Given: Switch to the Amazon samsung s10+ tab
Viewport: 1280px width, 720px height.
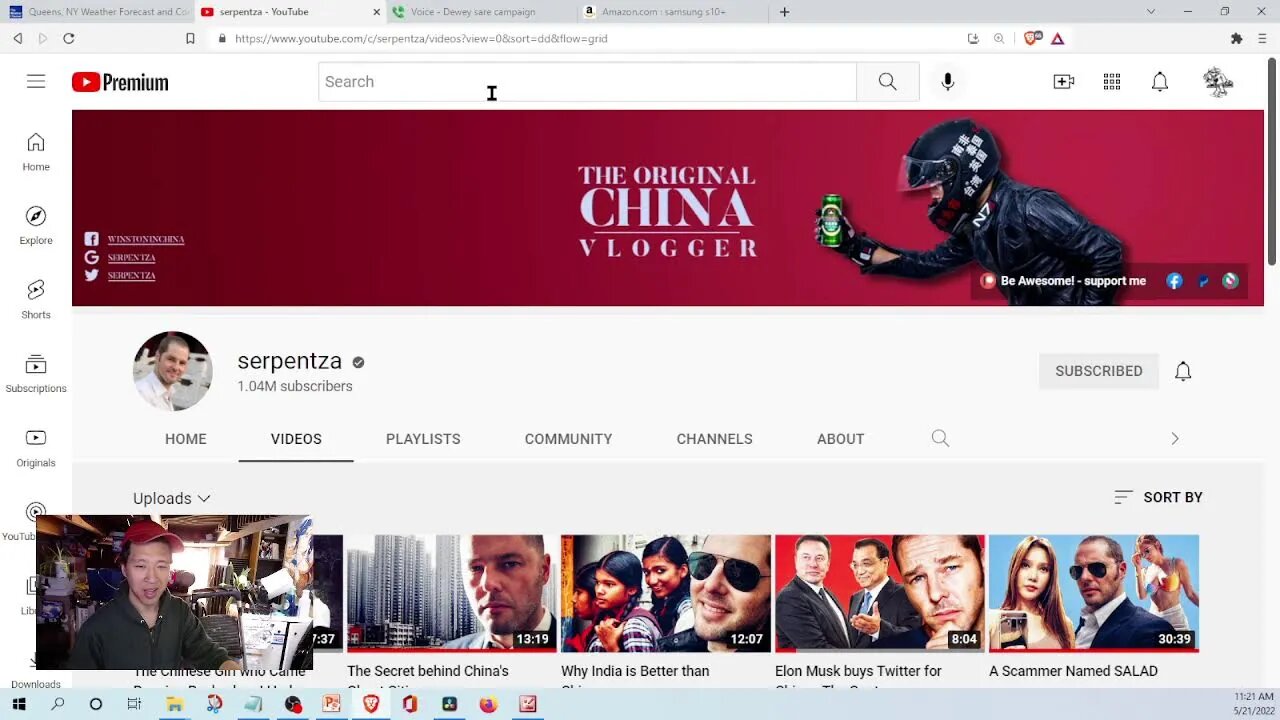Looking at the screenshot, I should pos(672,12).
